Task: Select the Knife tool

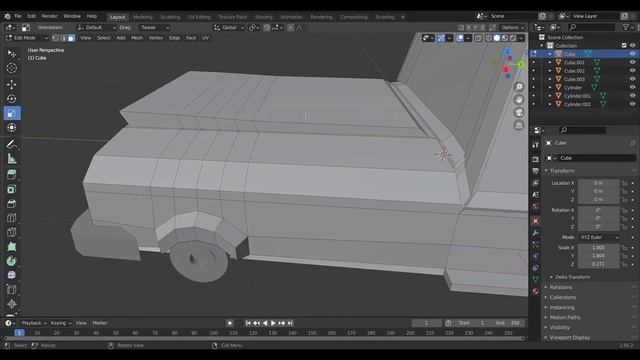Action: point(11,232)
